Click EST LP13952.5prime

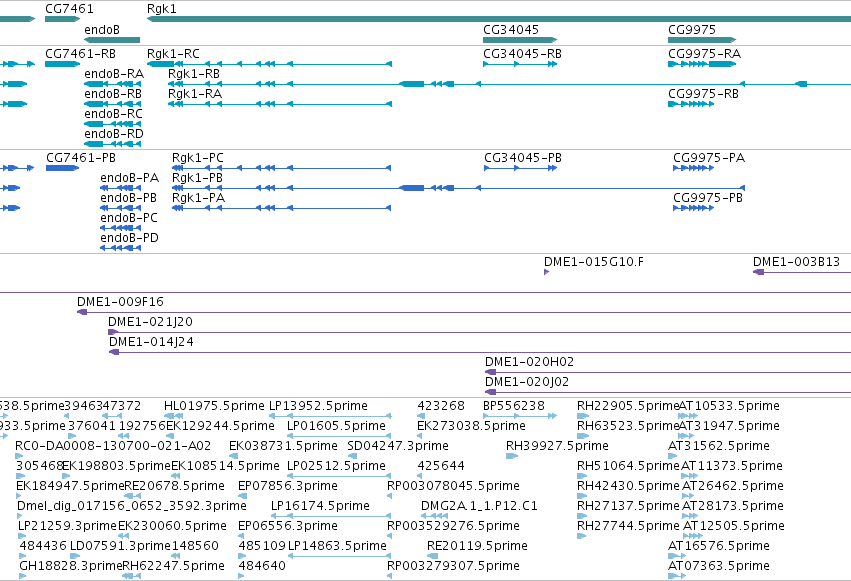(318, 406)
